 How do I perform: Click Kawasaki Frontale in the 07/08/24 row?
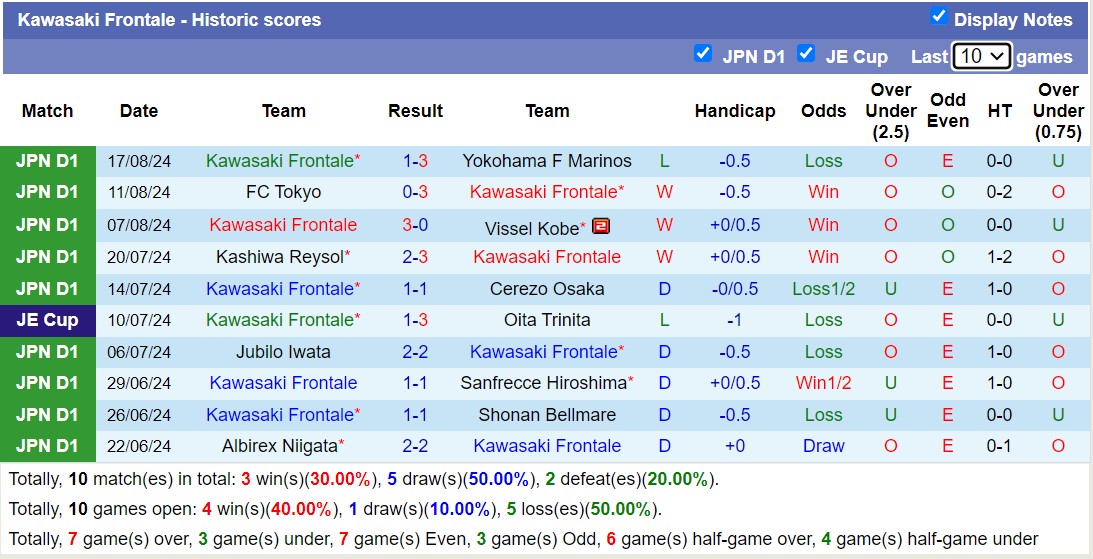283,225
